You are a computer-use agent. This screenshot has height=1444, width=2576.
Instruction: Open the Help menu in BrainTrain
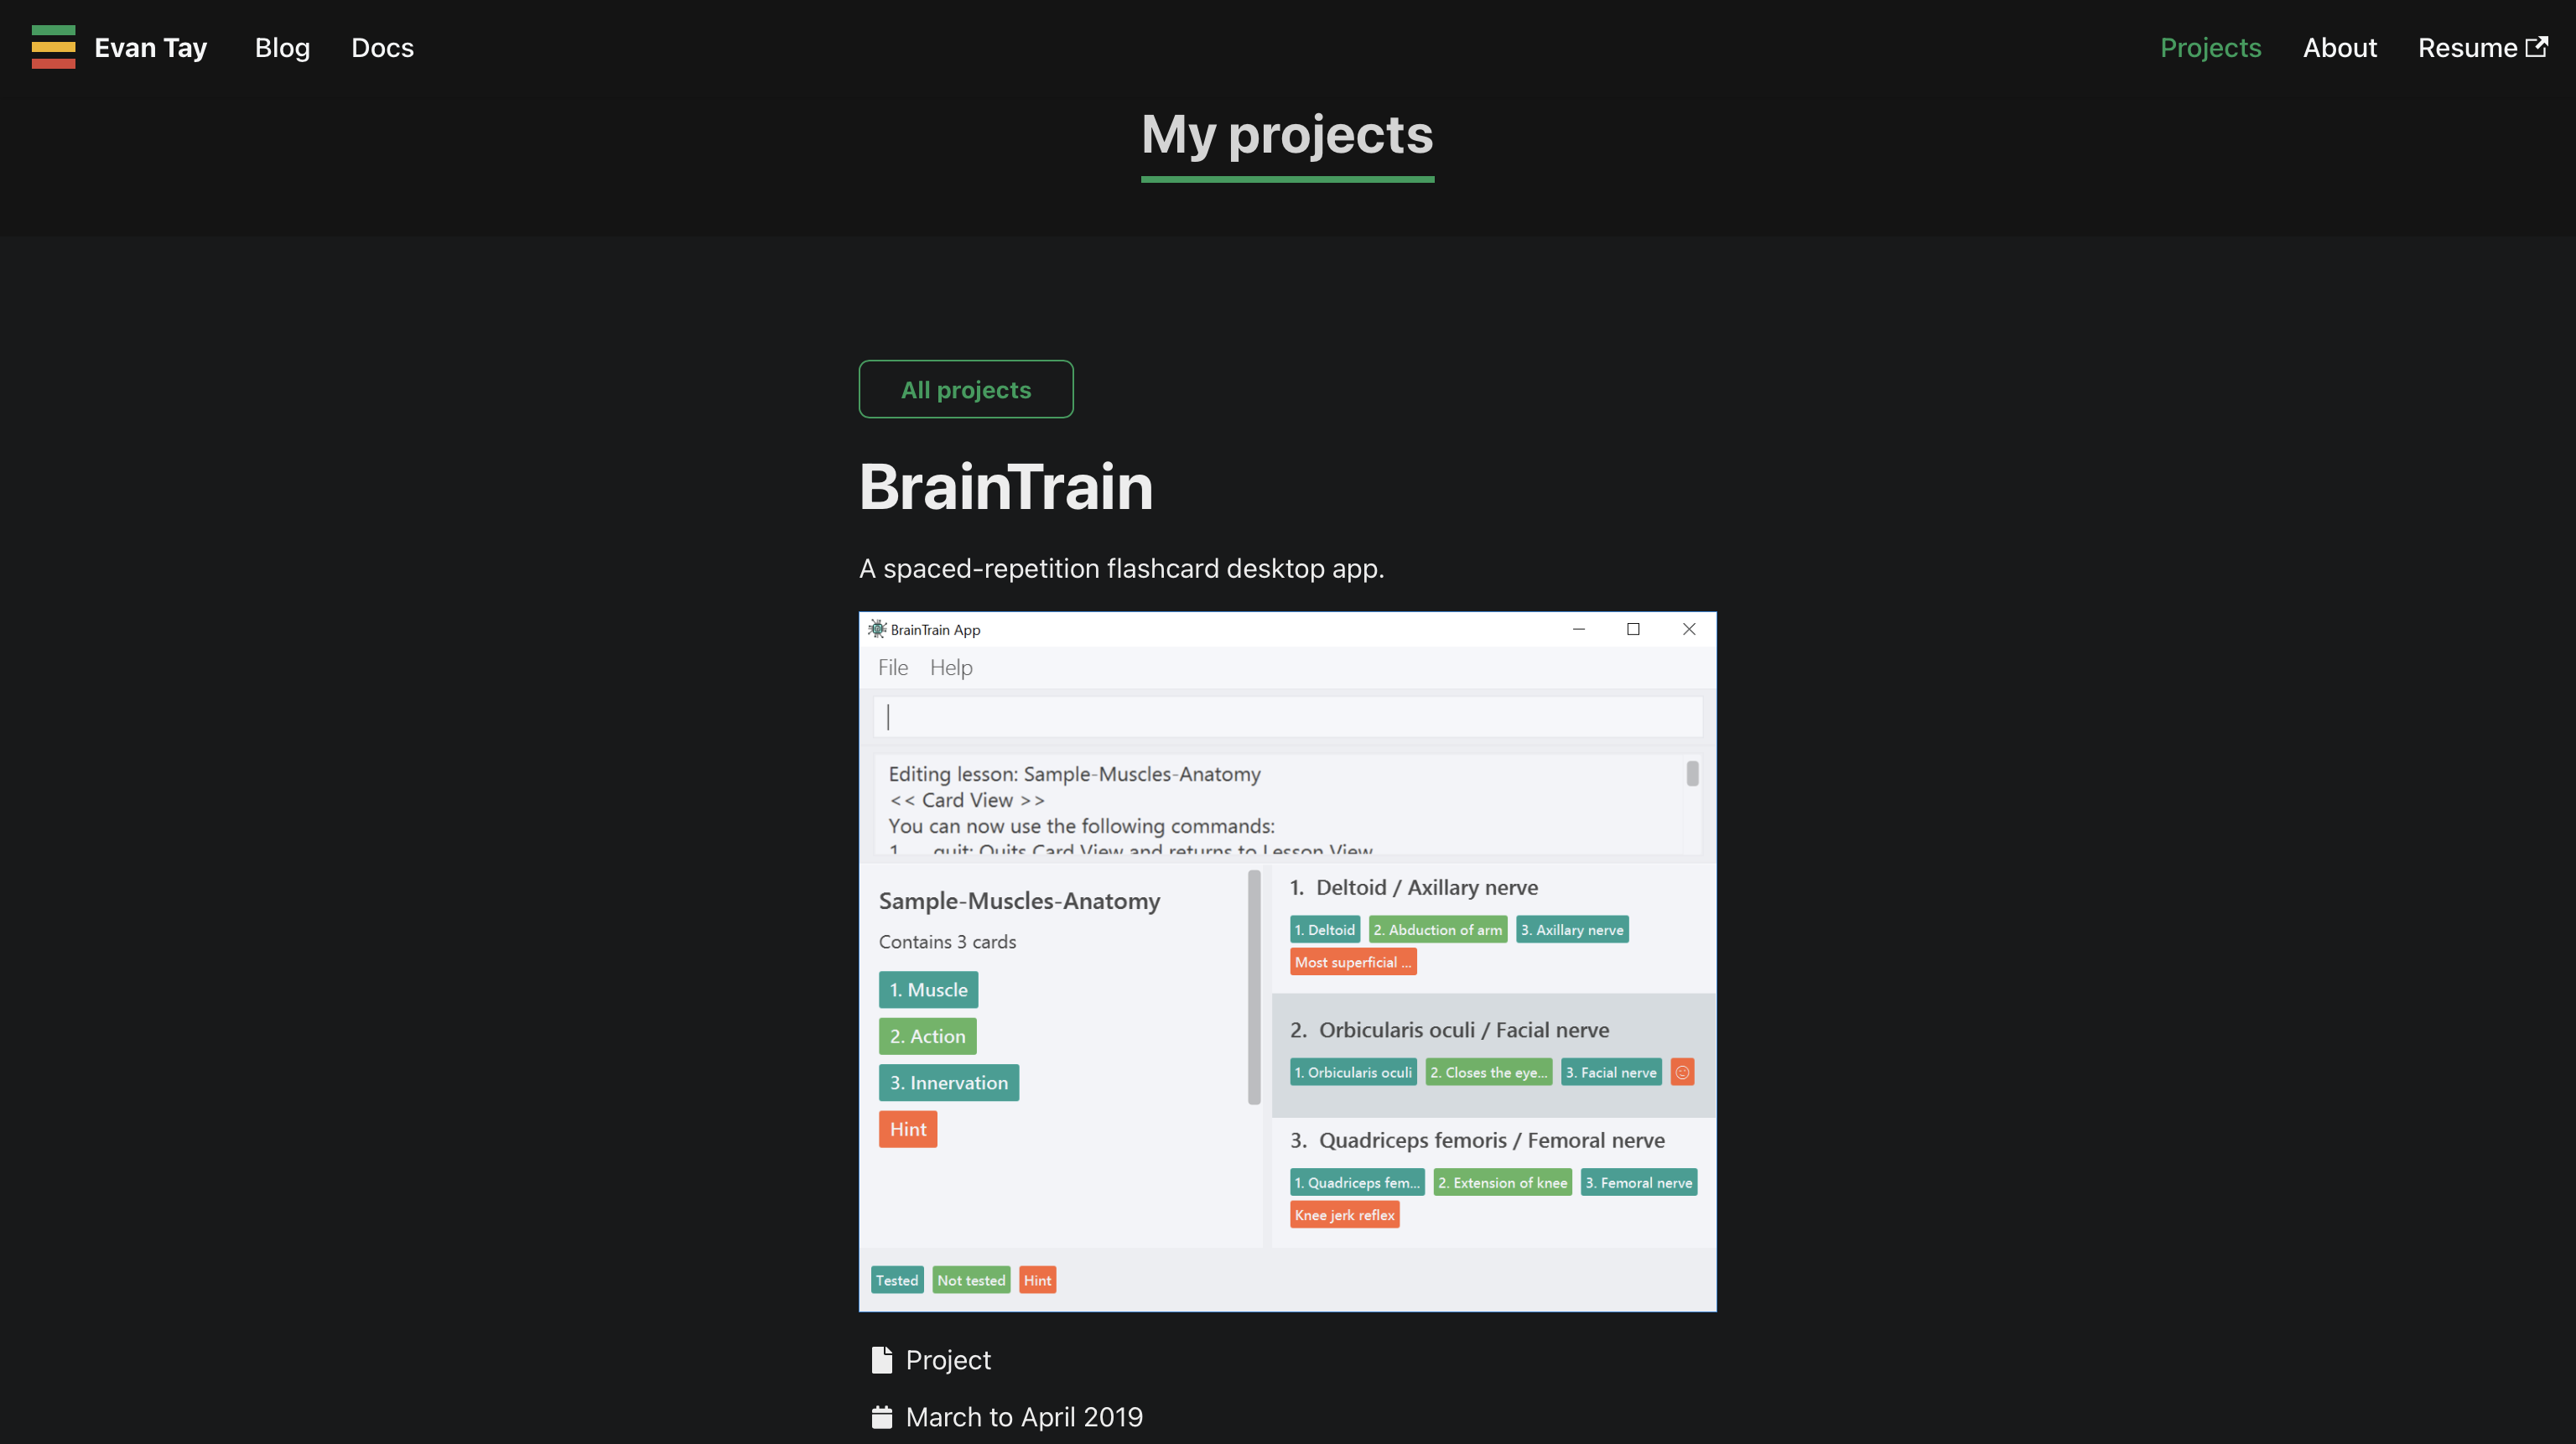950,667
